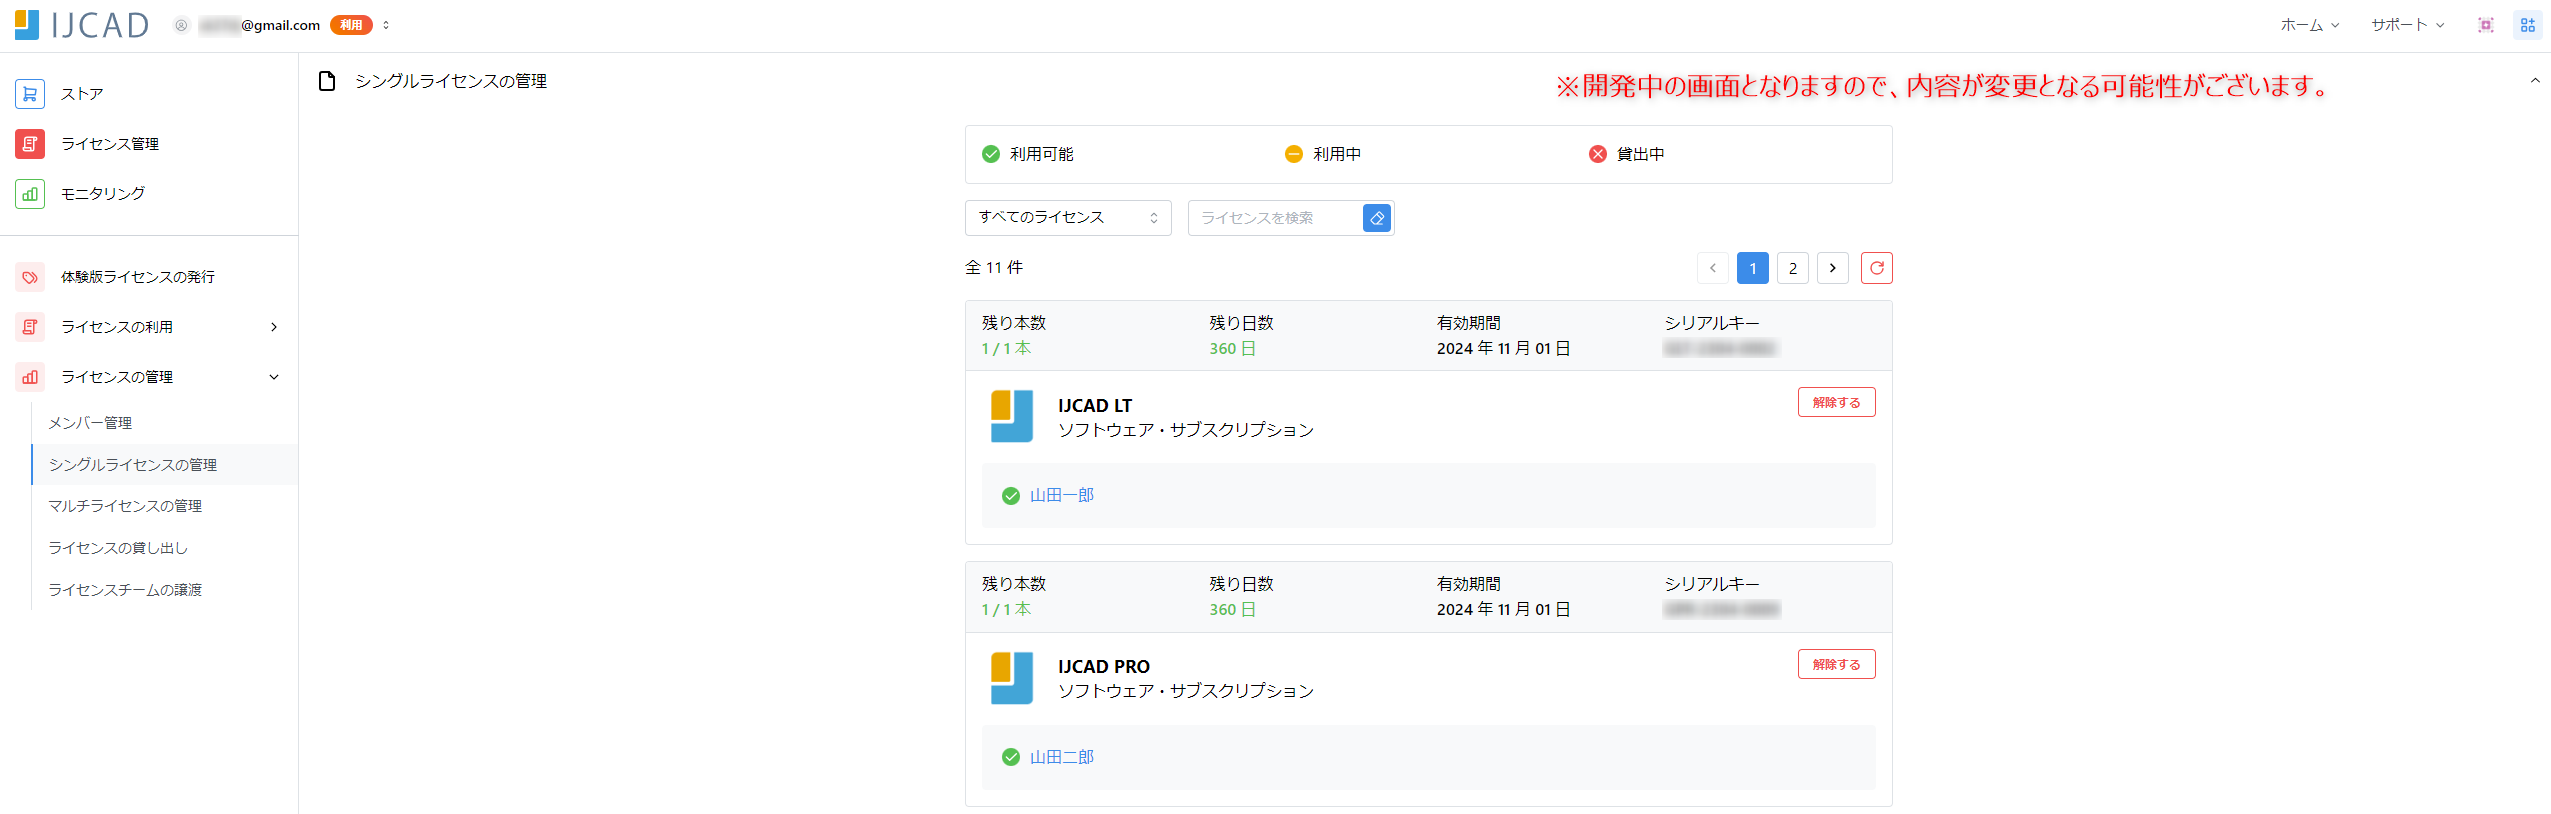Select メンバー管理 submenu item
Image resolution: width=2551 pixels, height=814 pixels.
(x=165, y=423)
